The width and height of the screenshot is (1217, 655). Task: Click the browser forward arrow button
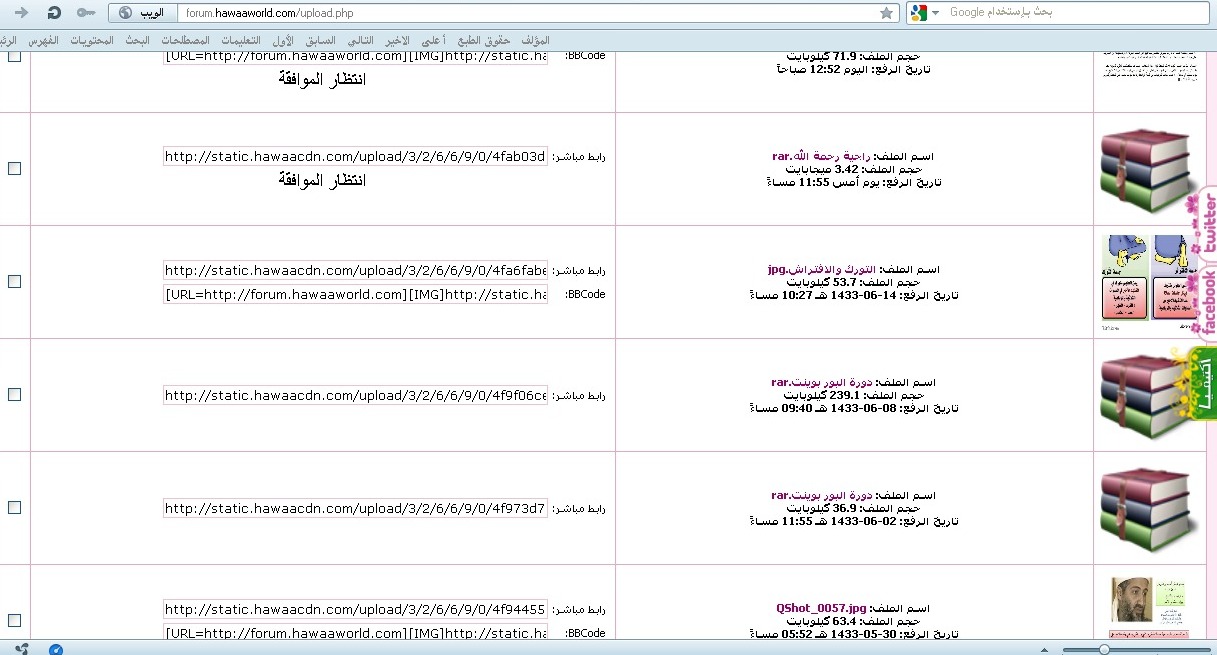coord(21,13)
